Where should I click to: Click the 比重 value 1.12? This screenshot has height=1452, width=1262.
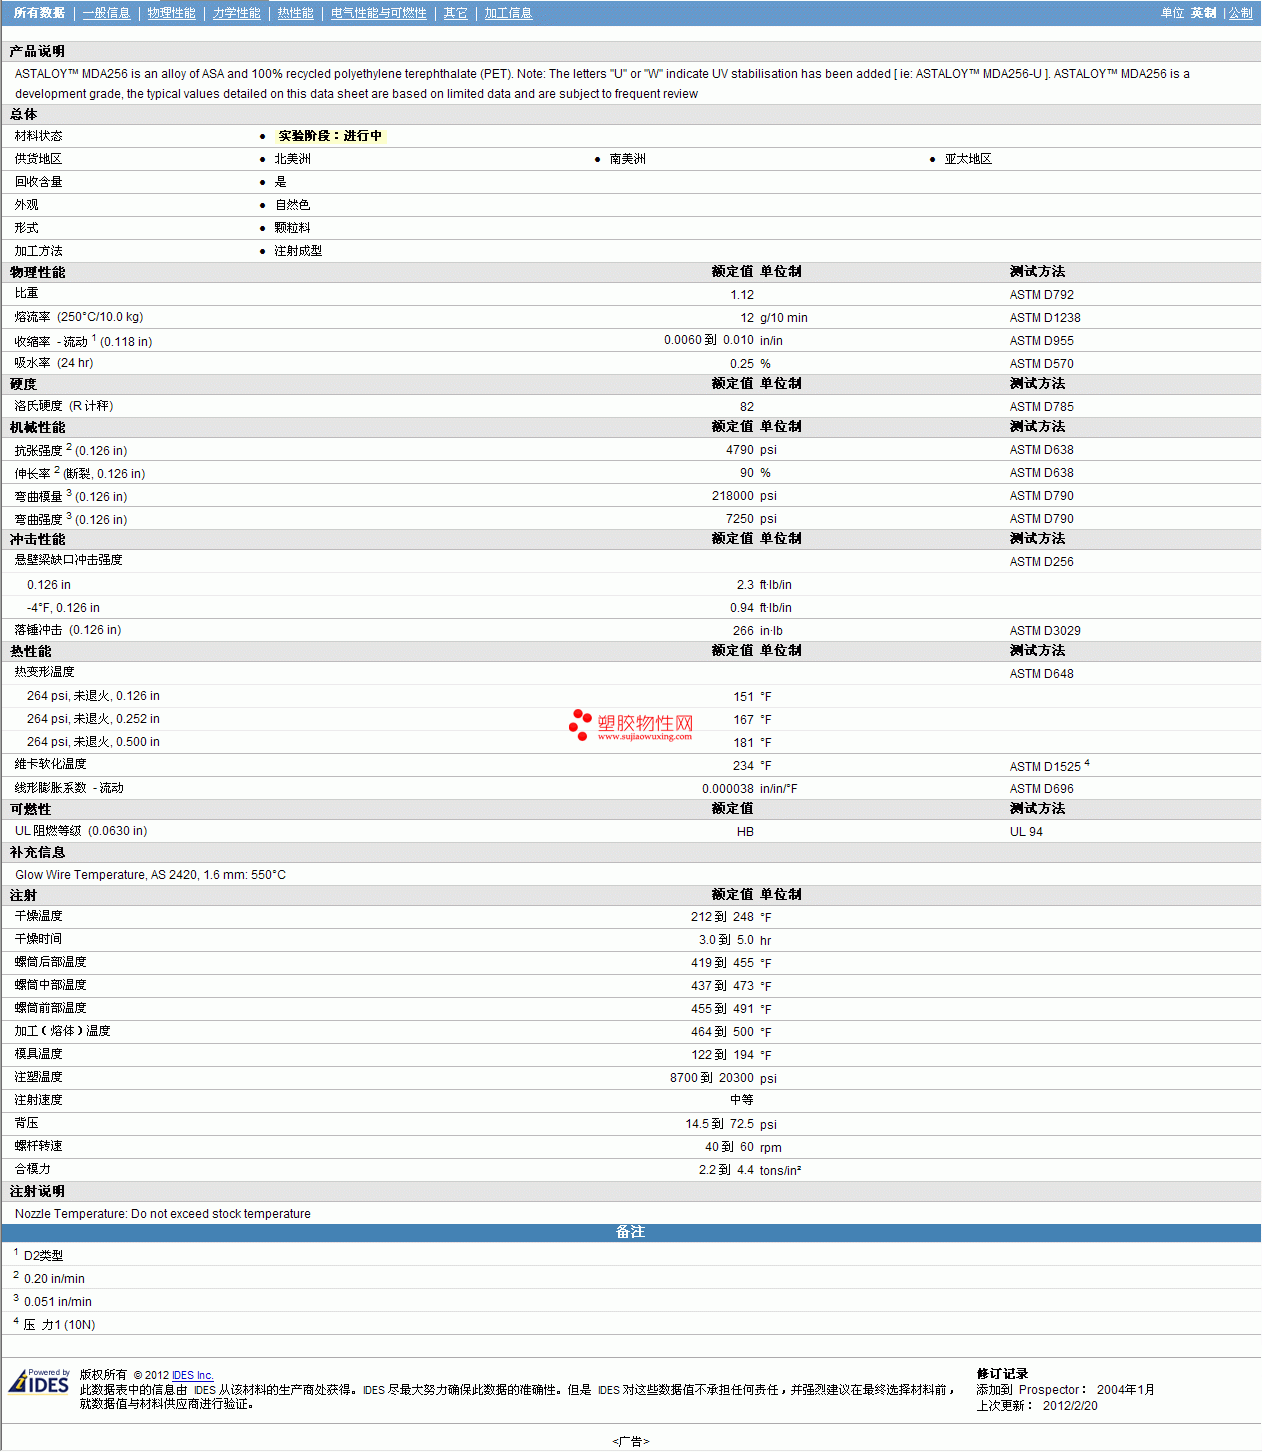point(742,295)
